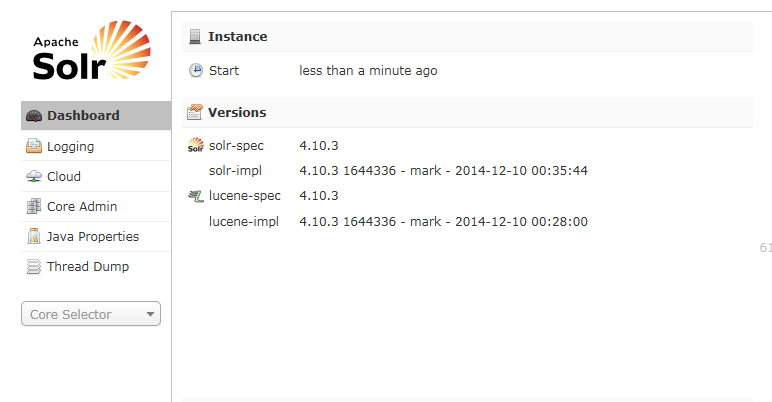The width and height of the screenshot is (772, 402).
Task: Select Java Properties in sidebar
Action: click(x=93, y=237)
